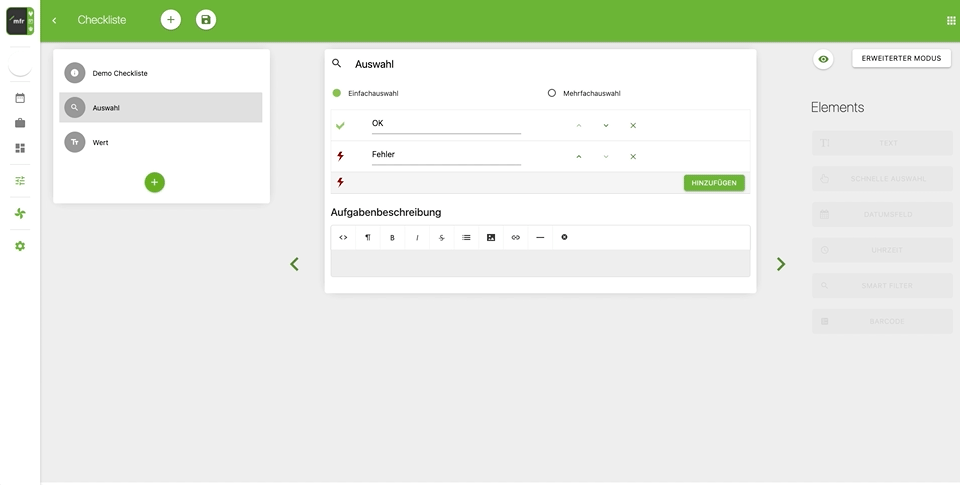Image resolution: width=960 pixels, height=485 pixels.
Task: Open the apps grid icon top right
Action: [x=951, y=20]
